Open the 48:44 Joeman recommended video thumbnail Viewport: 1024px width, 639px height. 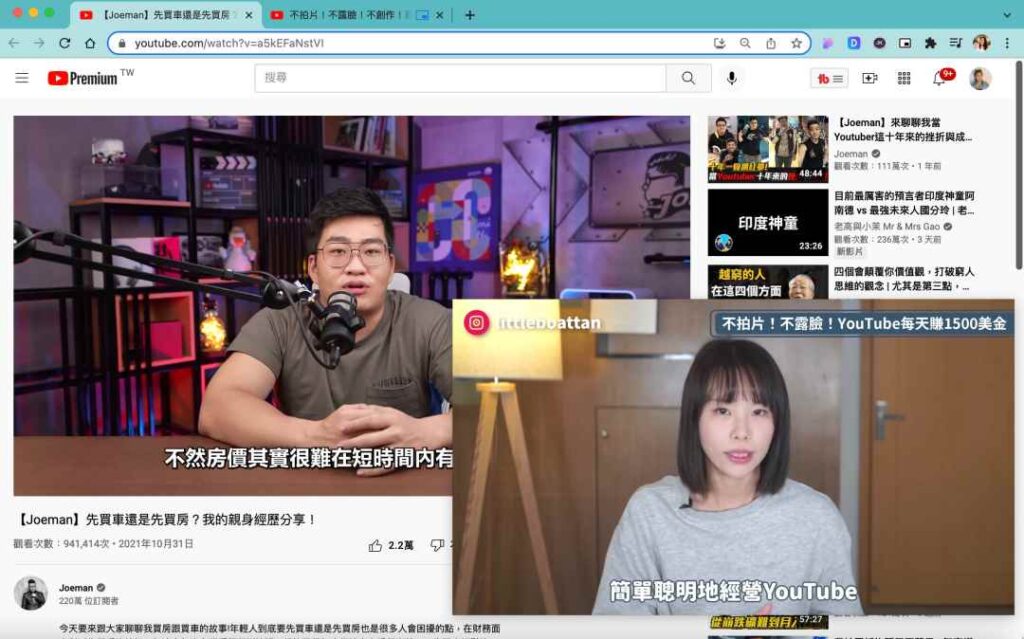pyautogui.click(x=768, y=149)
